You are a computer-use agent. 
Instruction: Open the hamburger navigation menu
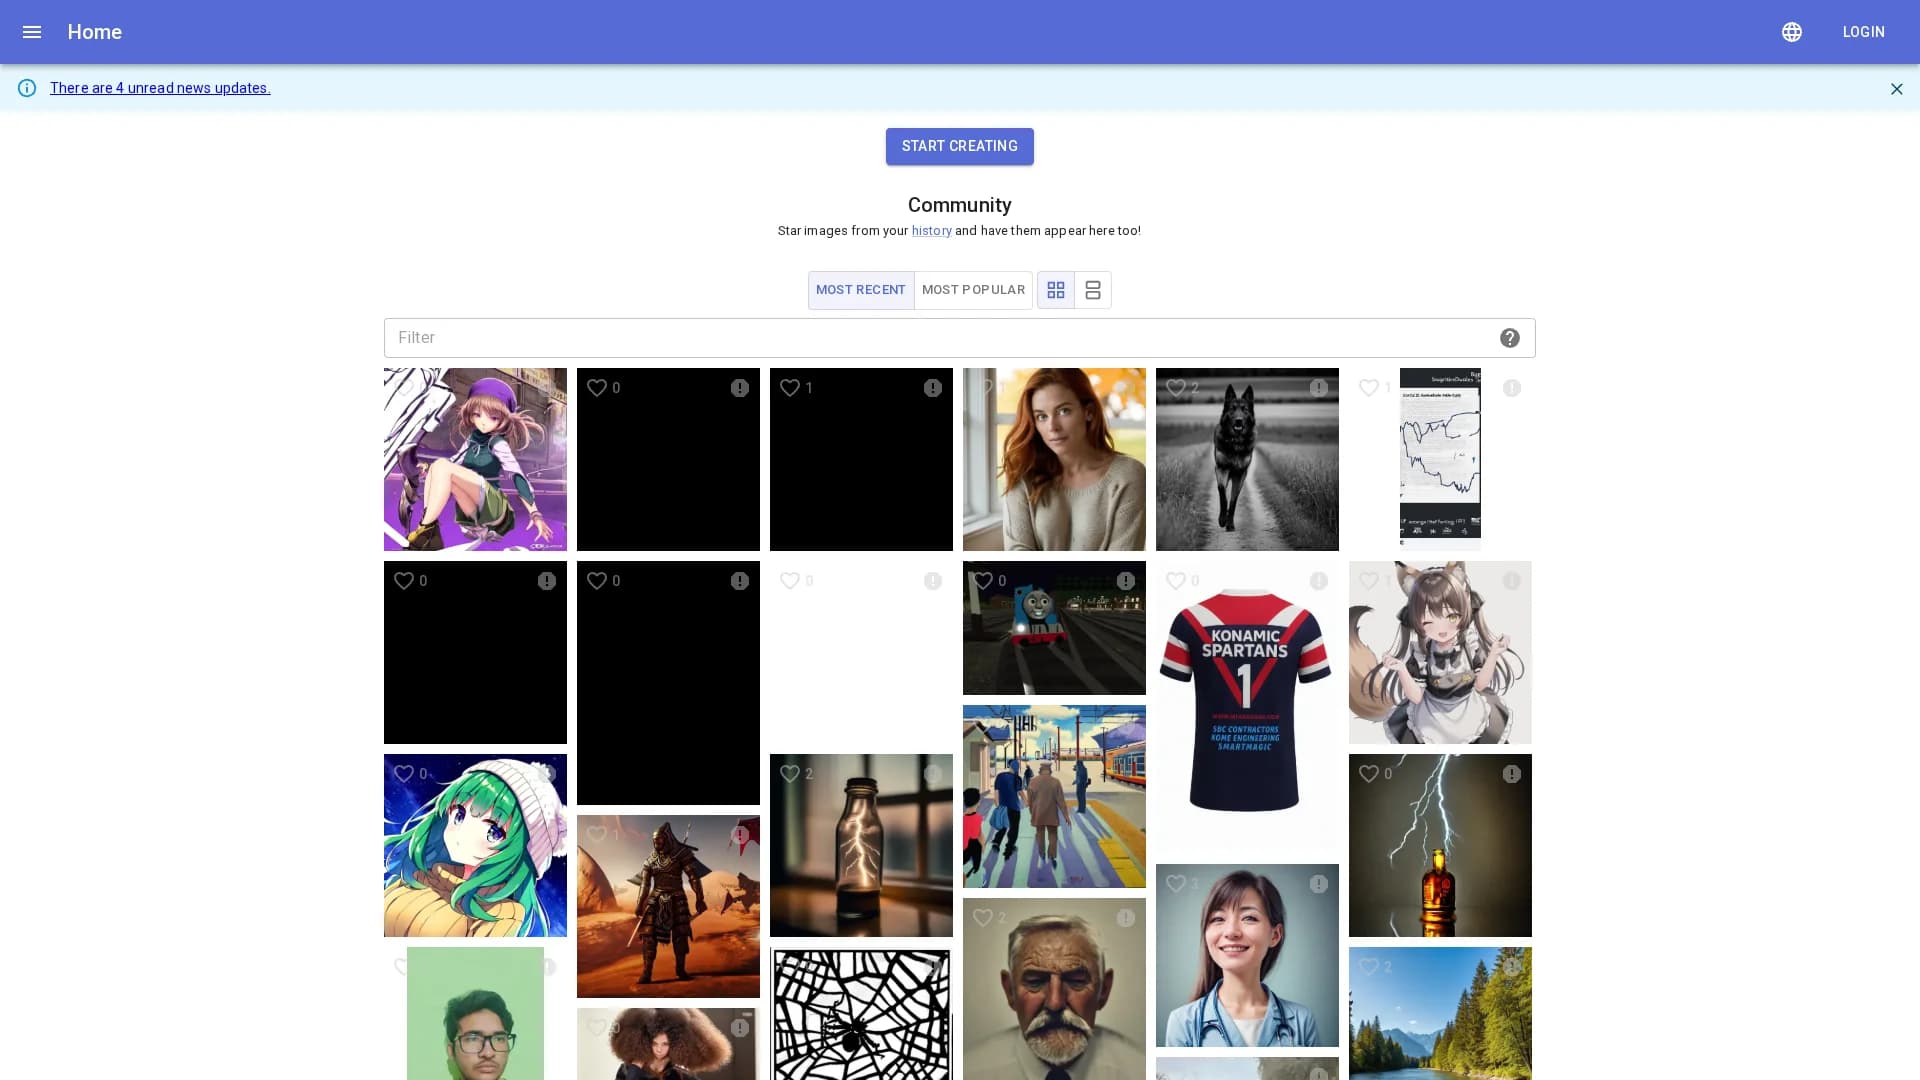pos(32,32)
